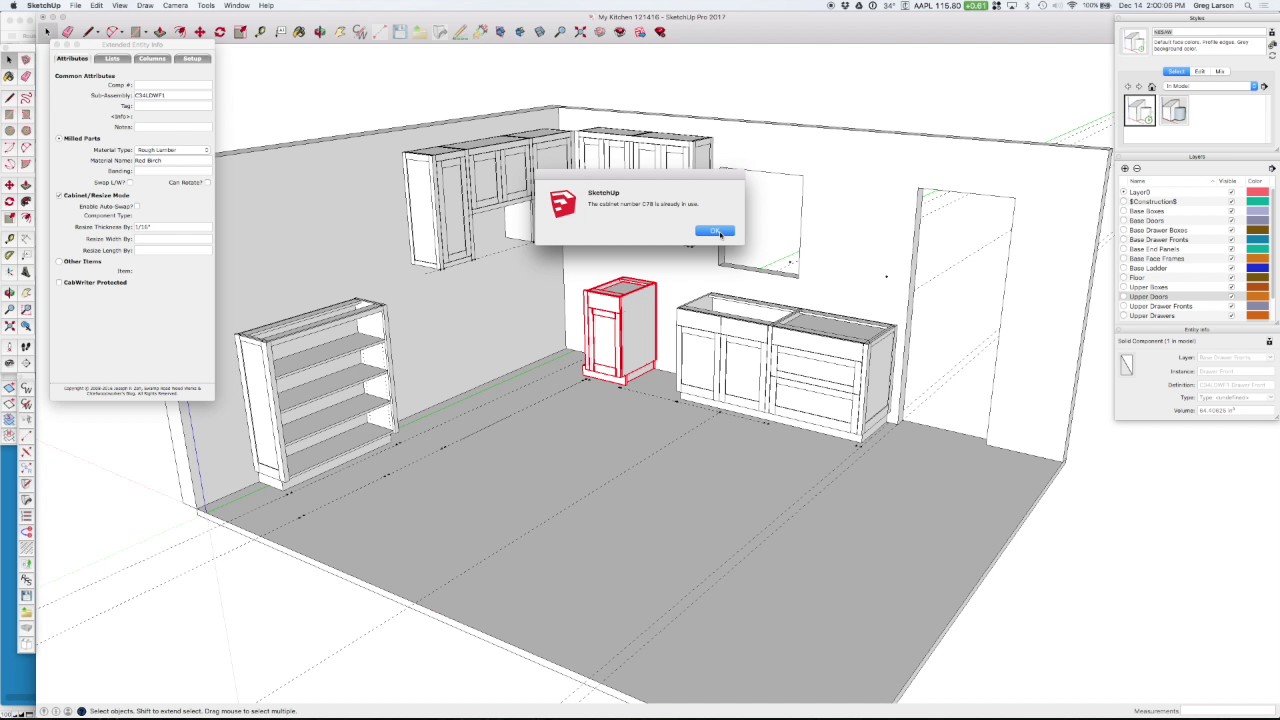Viewport: 1280px width, 720px height.
Task: Select the Other Items radio button
Action: pos(59,261)
